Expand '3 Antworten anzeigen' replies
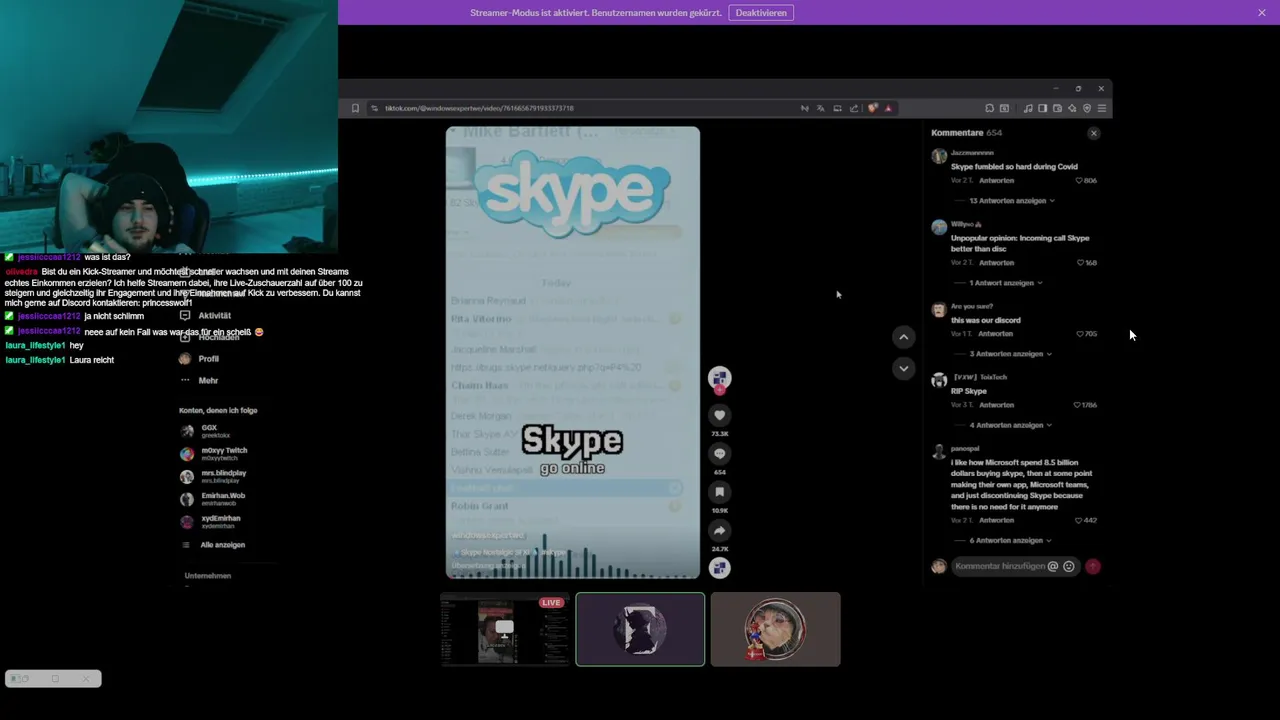The image size is (1280, 720). tap(1010, 354)
